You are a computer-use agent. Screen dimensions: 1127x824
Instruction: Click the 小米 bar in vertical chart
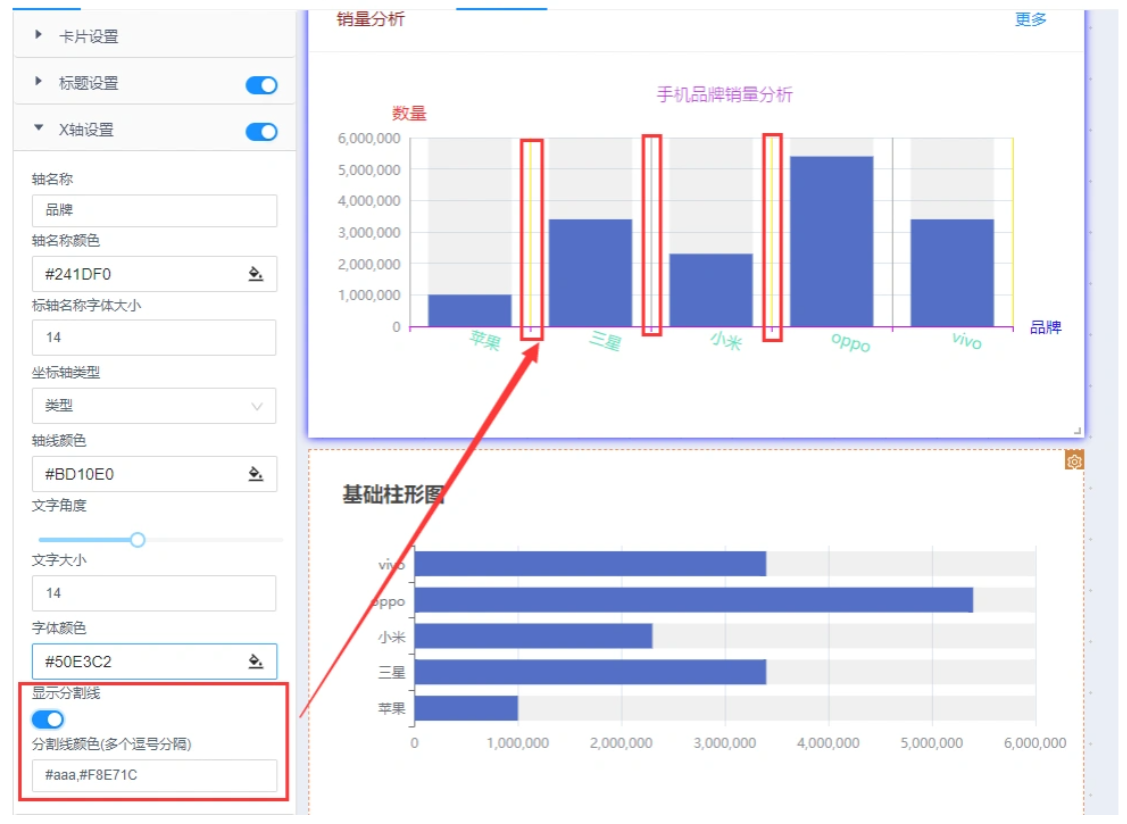711,290
